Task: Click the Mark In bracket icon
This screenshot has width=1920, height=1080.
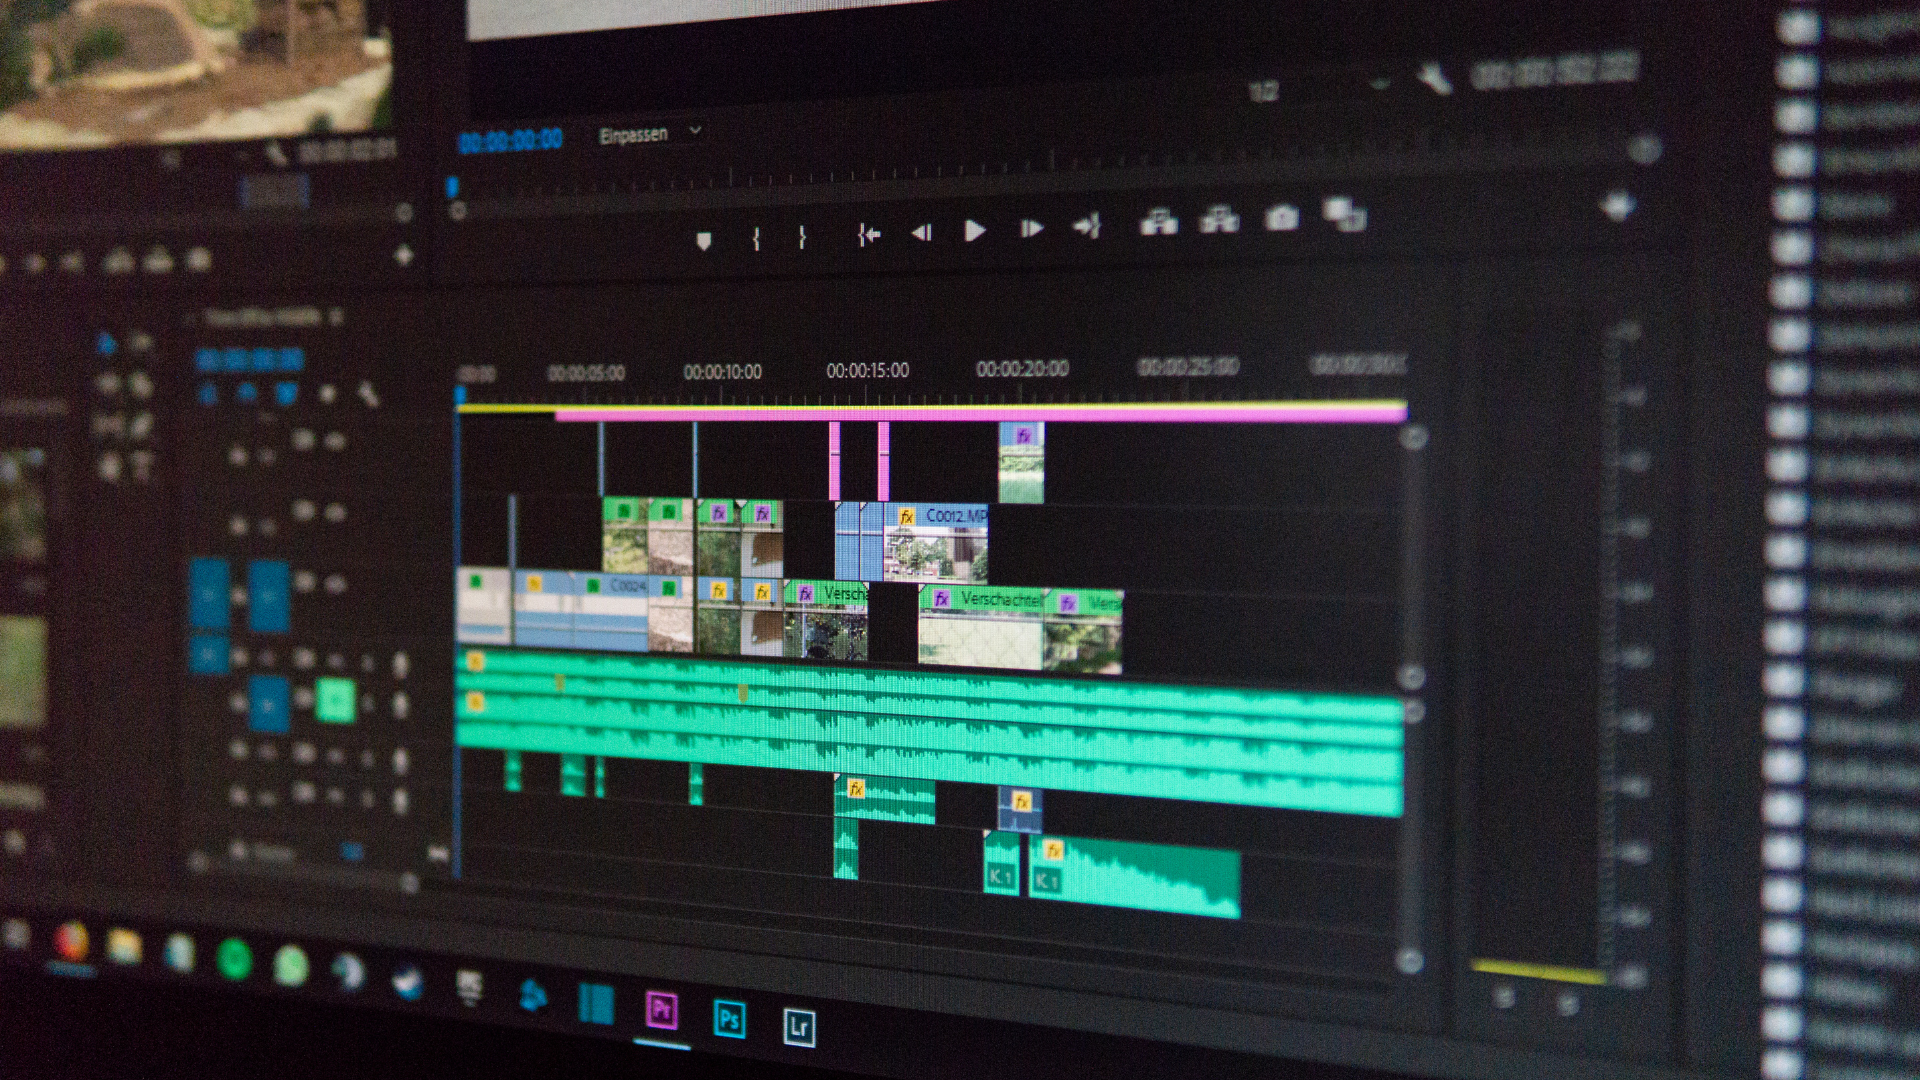Action: point(756,238)
